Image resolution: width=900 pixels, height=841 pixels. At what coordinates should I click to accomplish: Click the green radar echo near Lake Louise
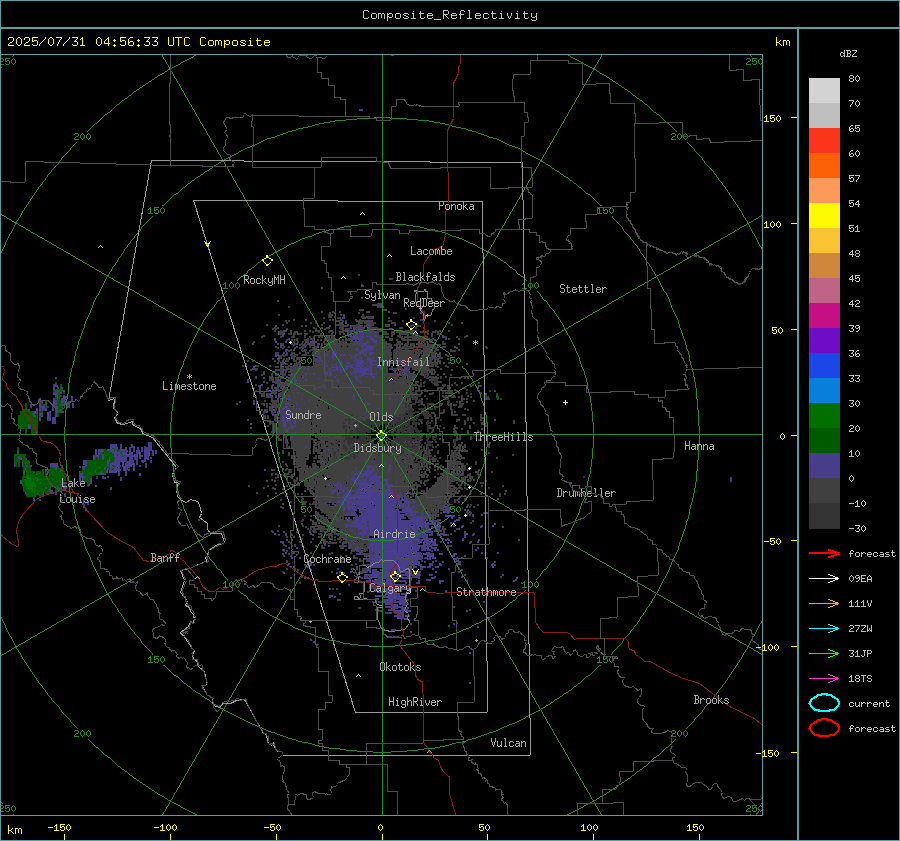click(x=39, y=480)
